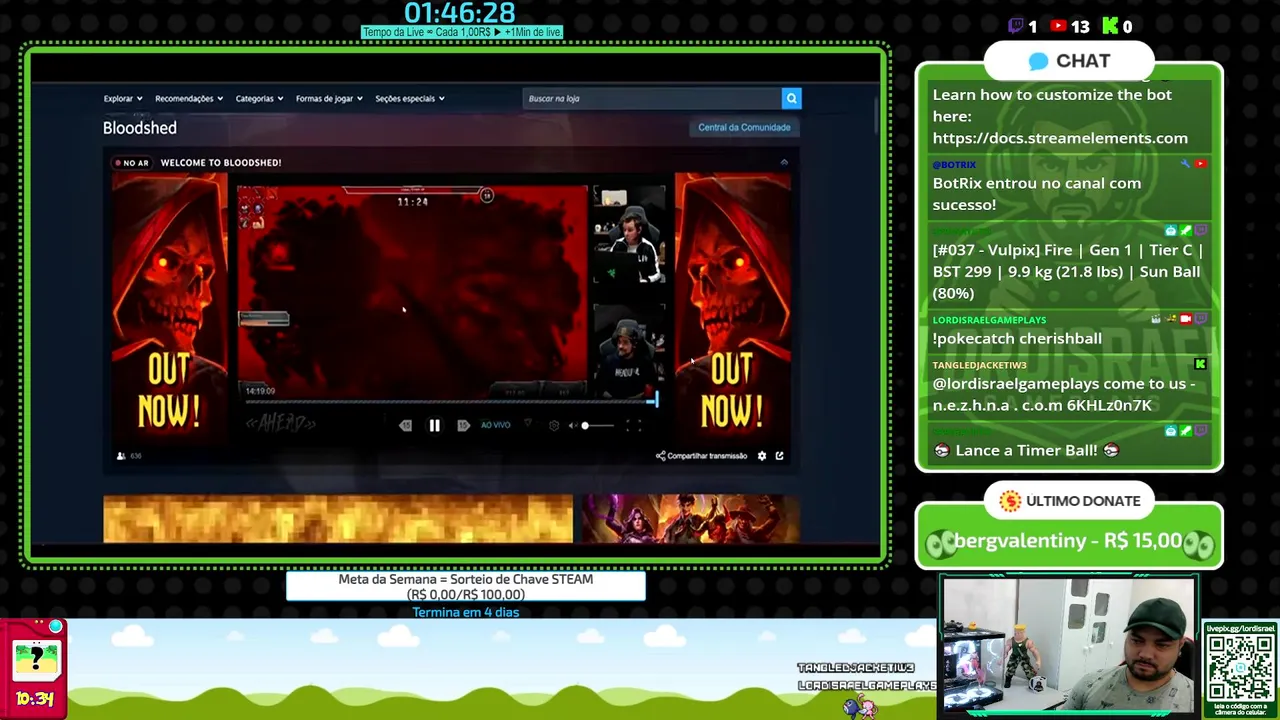Image resolution: width=1280 pixels, height=720 pixels.
Task: Click the NO AR live badge
Action: coord(132,163)
